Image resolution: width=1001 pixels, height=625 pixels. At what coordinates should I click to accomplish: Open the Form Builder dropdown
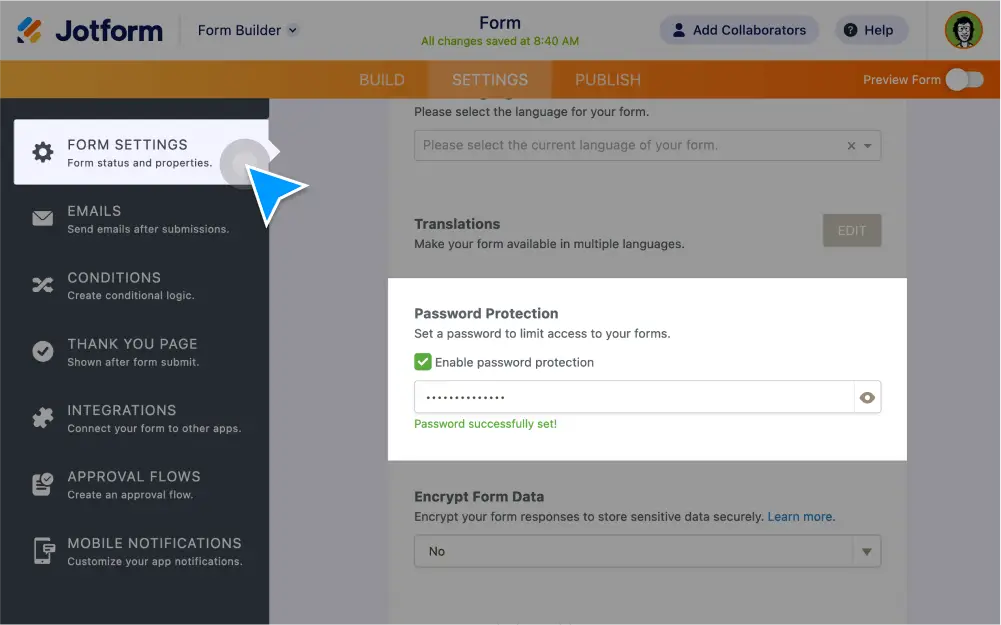tap(246, 30)
